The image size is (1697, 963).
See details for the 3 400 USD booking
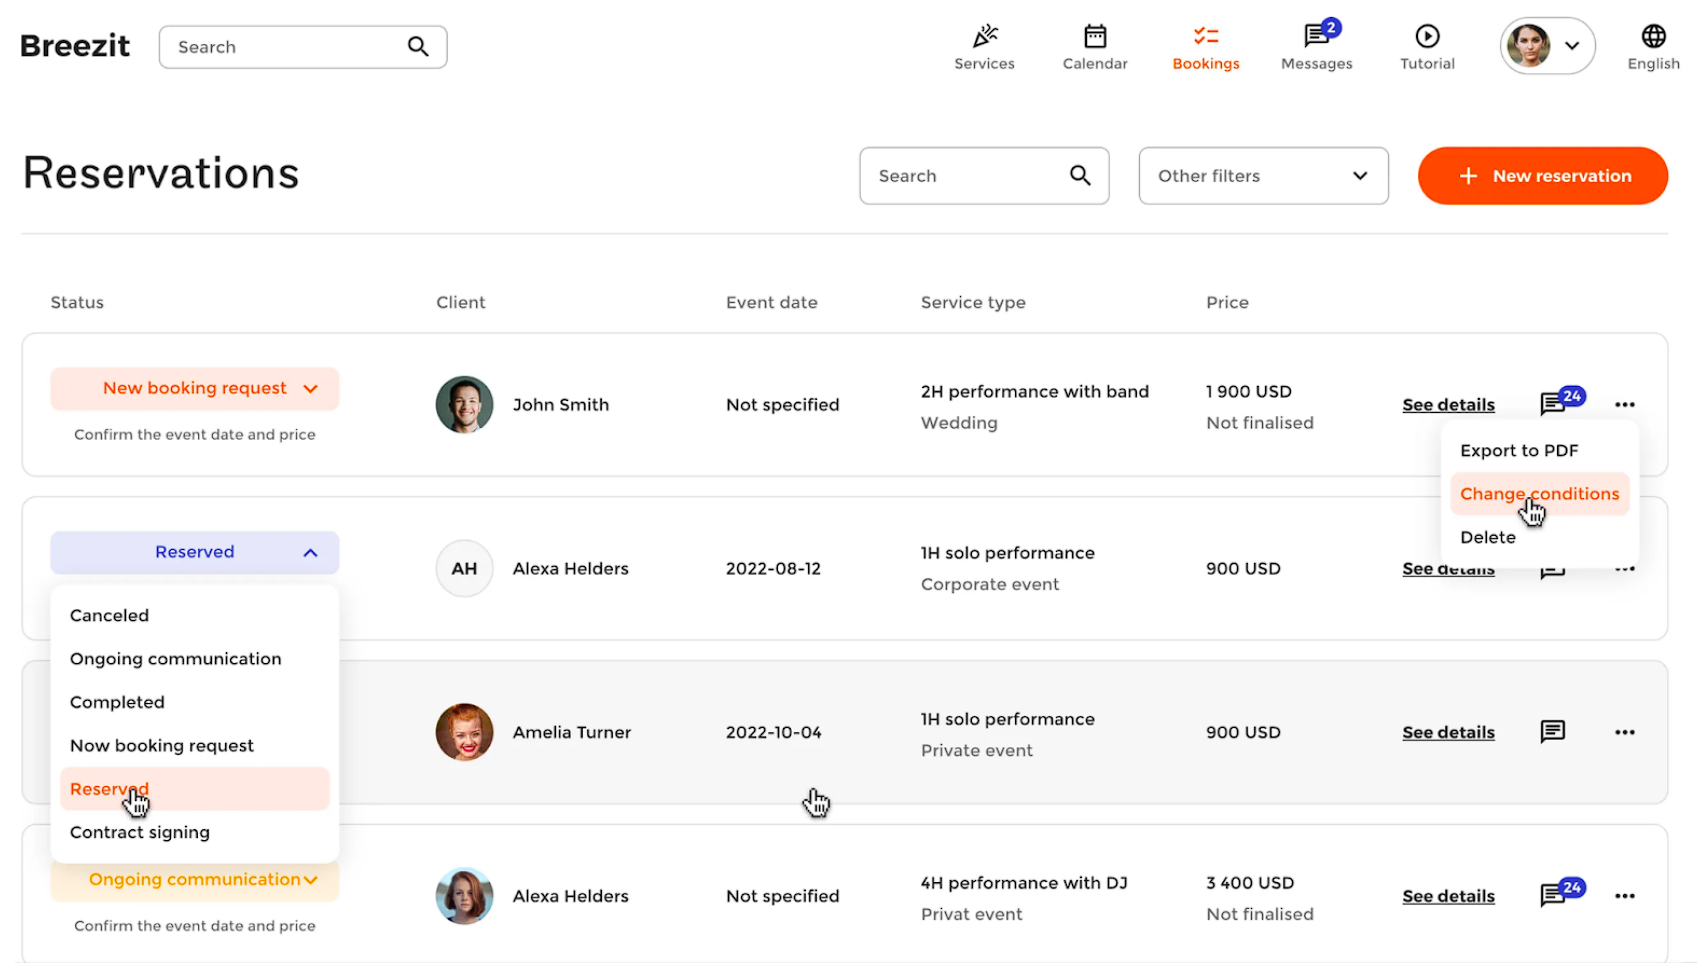pos(1448,897)
